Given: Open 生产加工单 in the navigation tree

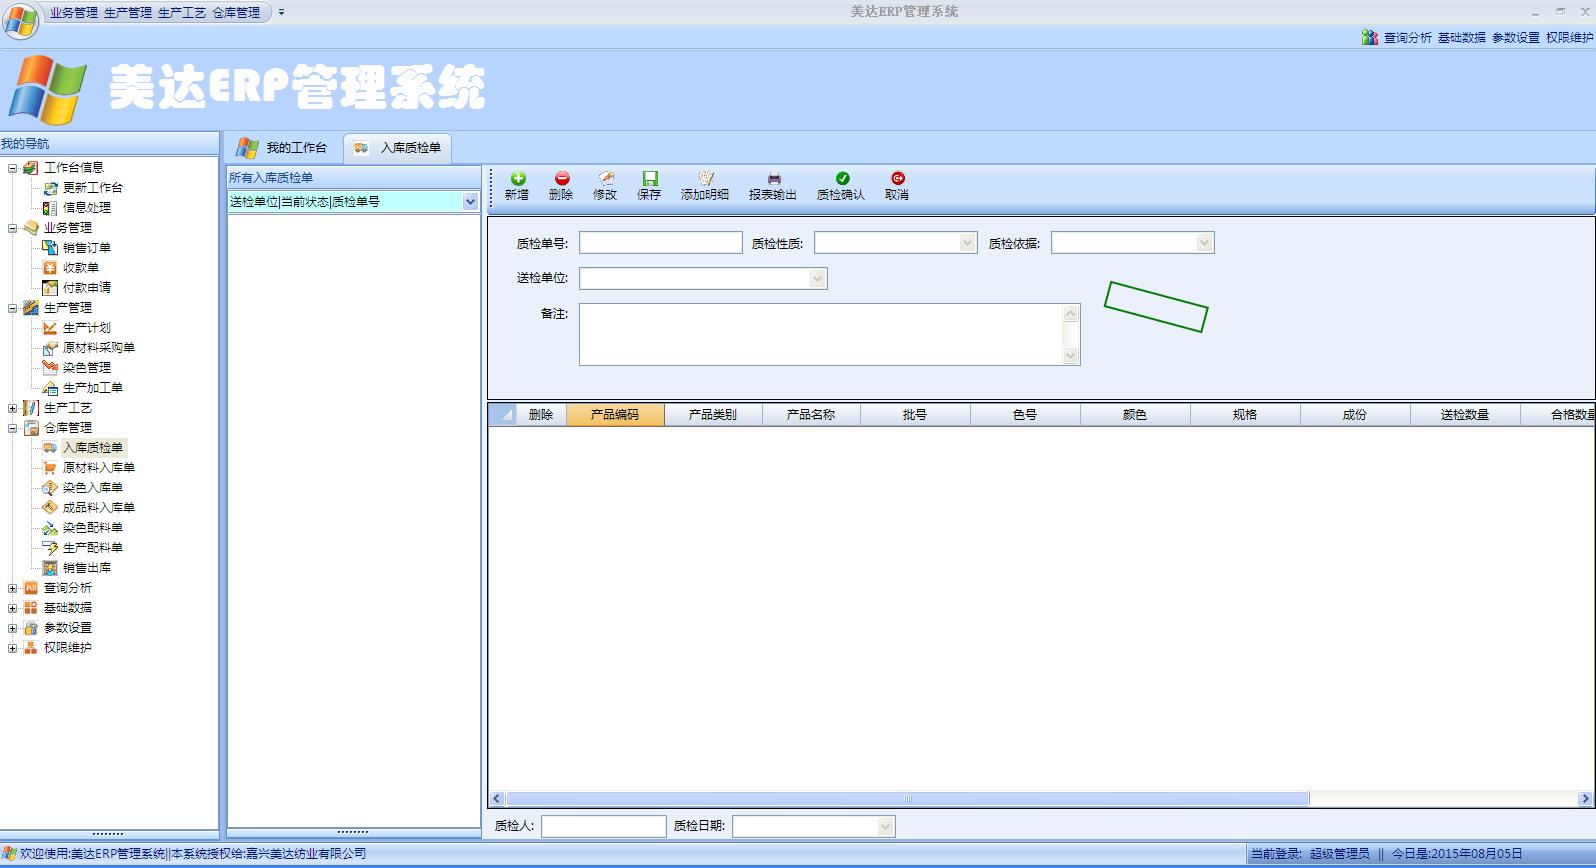Looking at the screenshot, I should (93, 387).
